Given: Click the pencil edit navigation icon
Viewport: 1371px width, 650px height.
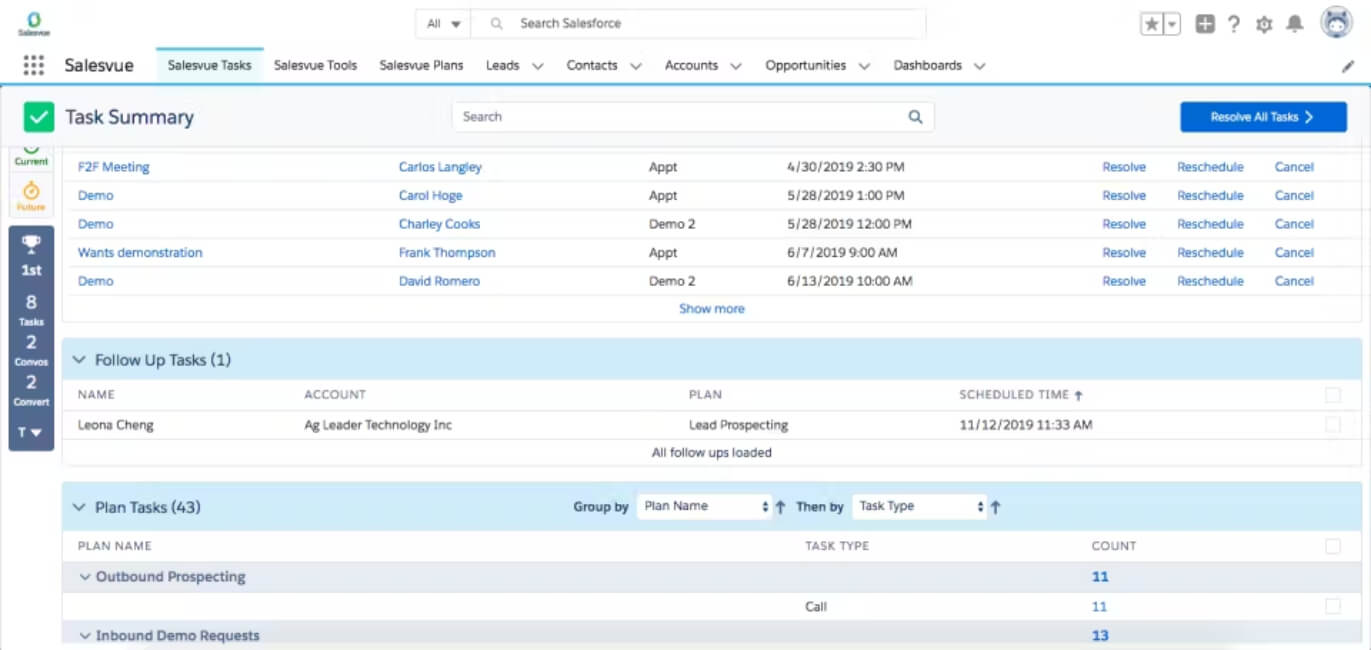Looking at the screenshot, I should pos(1347,66).
